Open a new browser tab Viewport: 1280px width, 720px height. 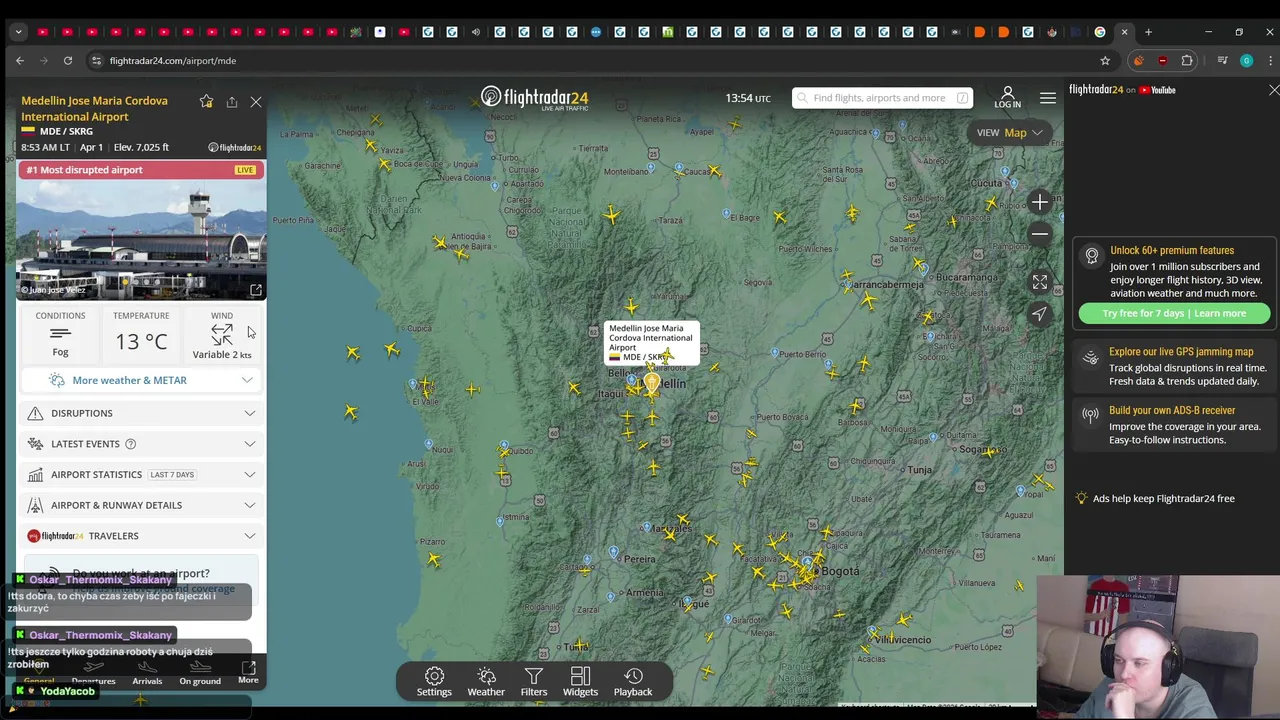pos(1148,32)
